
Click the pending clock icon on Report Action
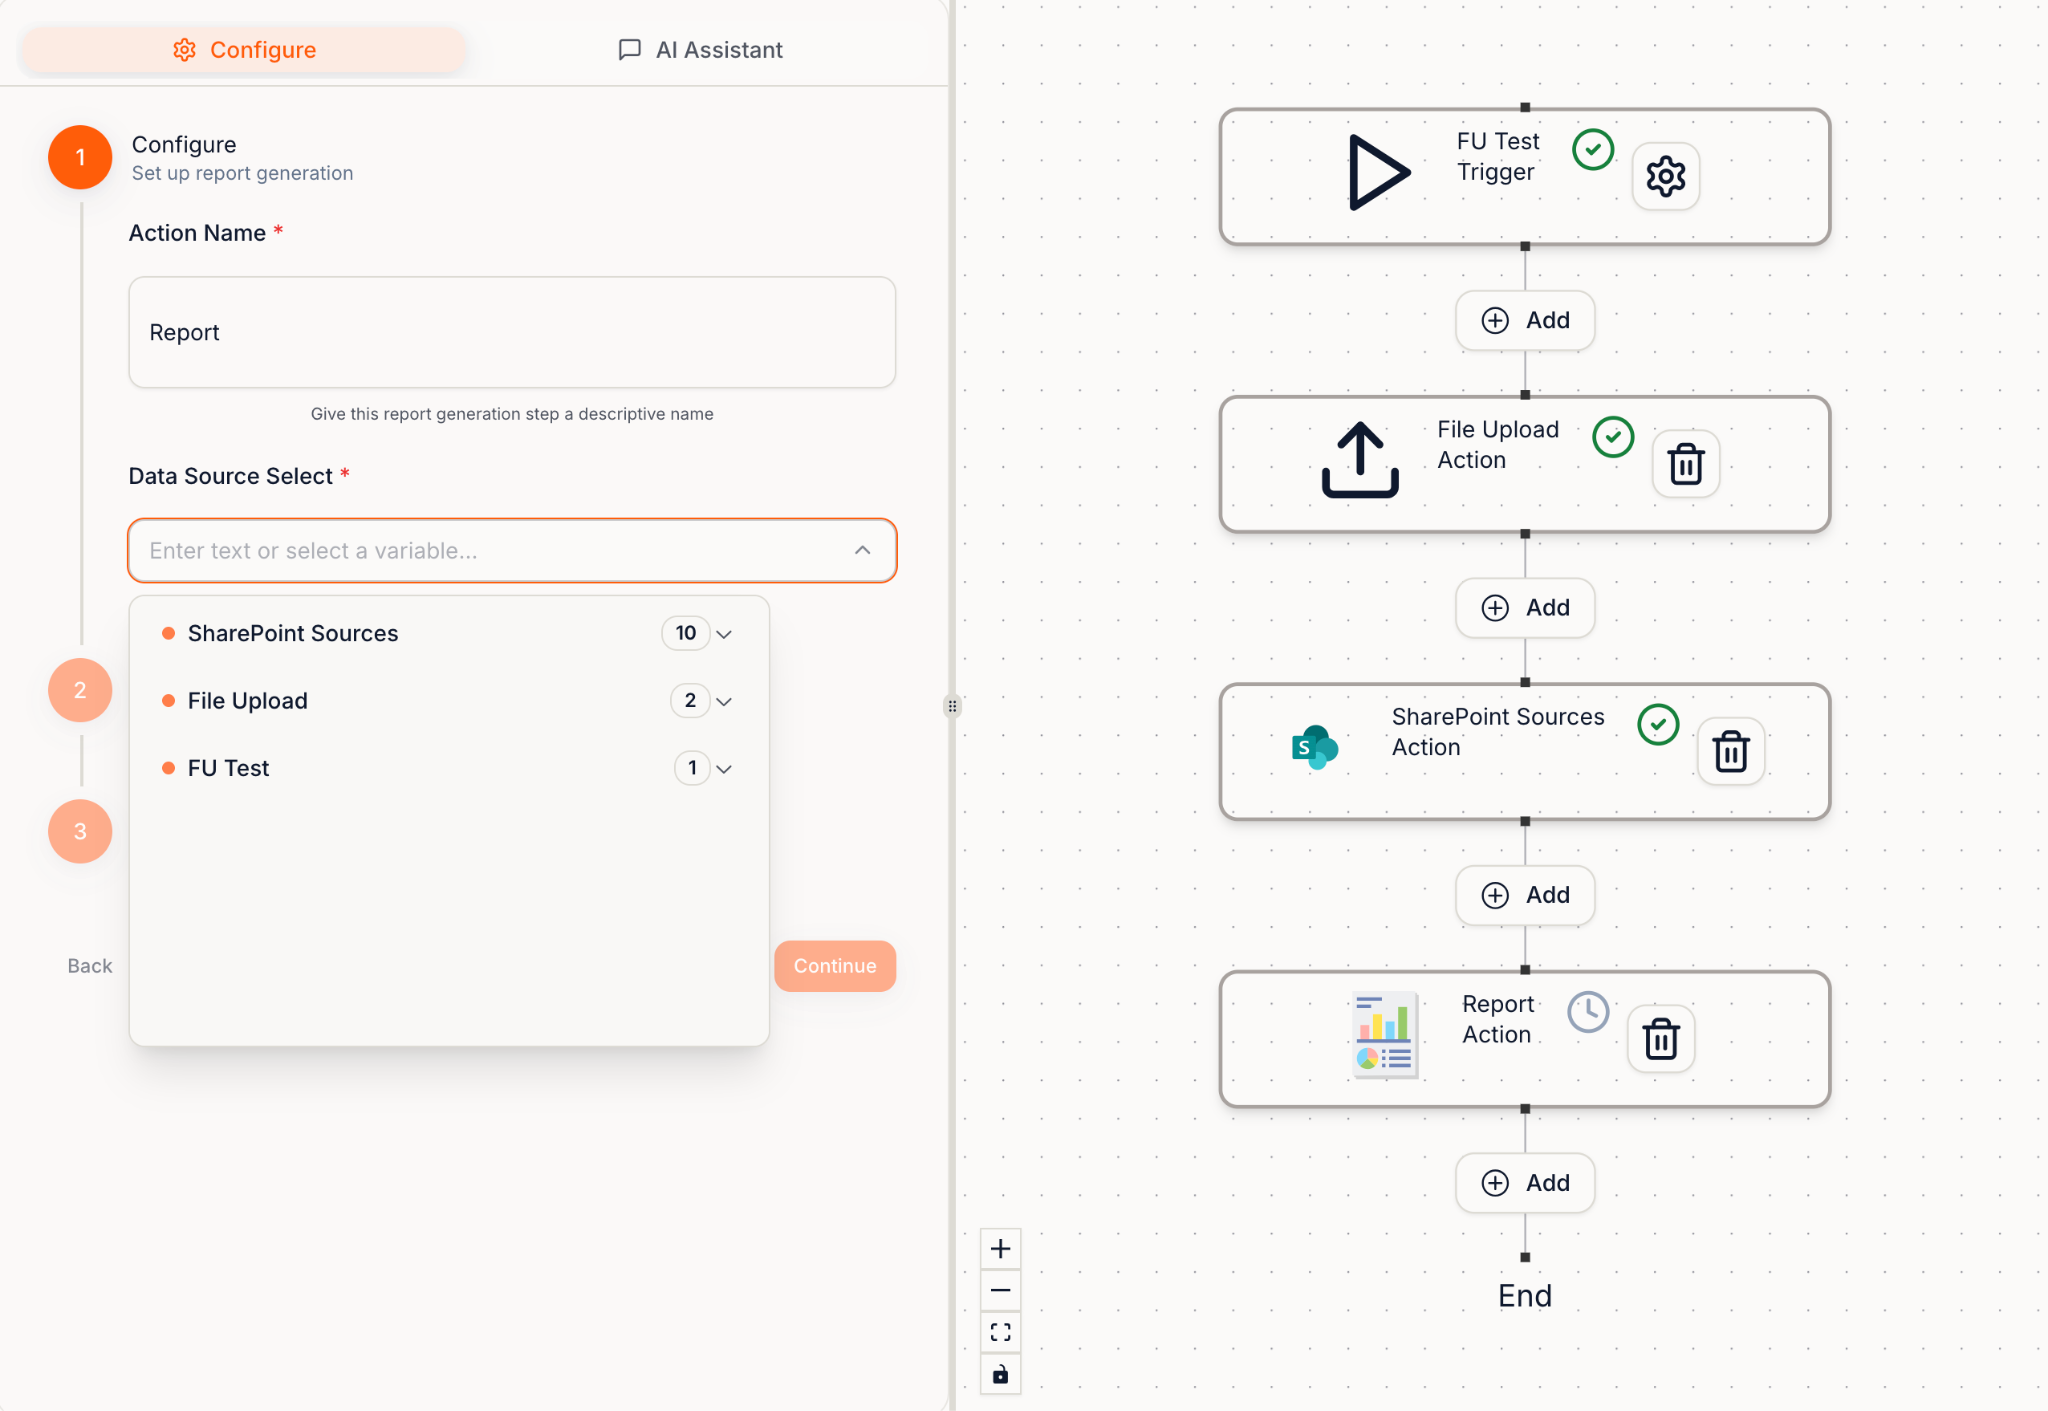[1588, 1010]
